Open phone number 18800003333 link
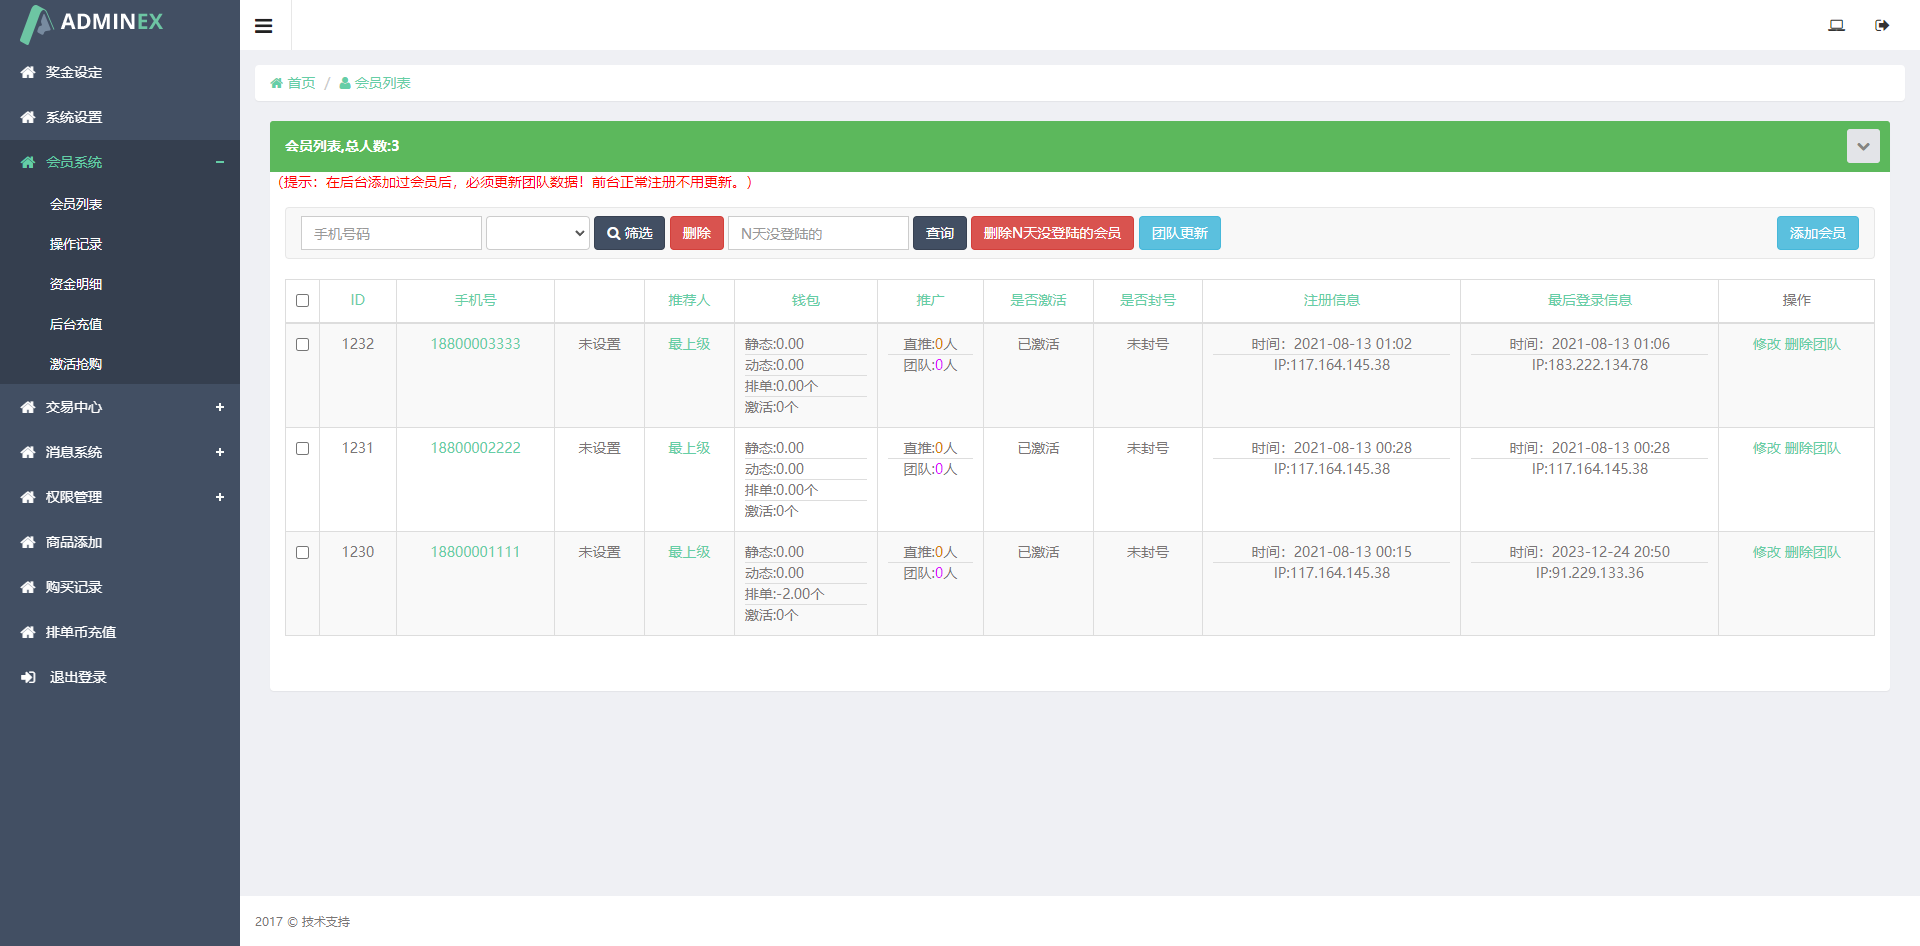This screenshot has height=946, width=1920. pyautogui.click(x=475, y=344)
